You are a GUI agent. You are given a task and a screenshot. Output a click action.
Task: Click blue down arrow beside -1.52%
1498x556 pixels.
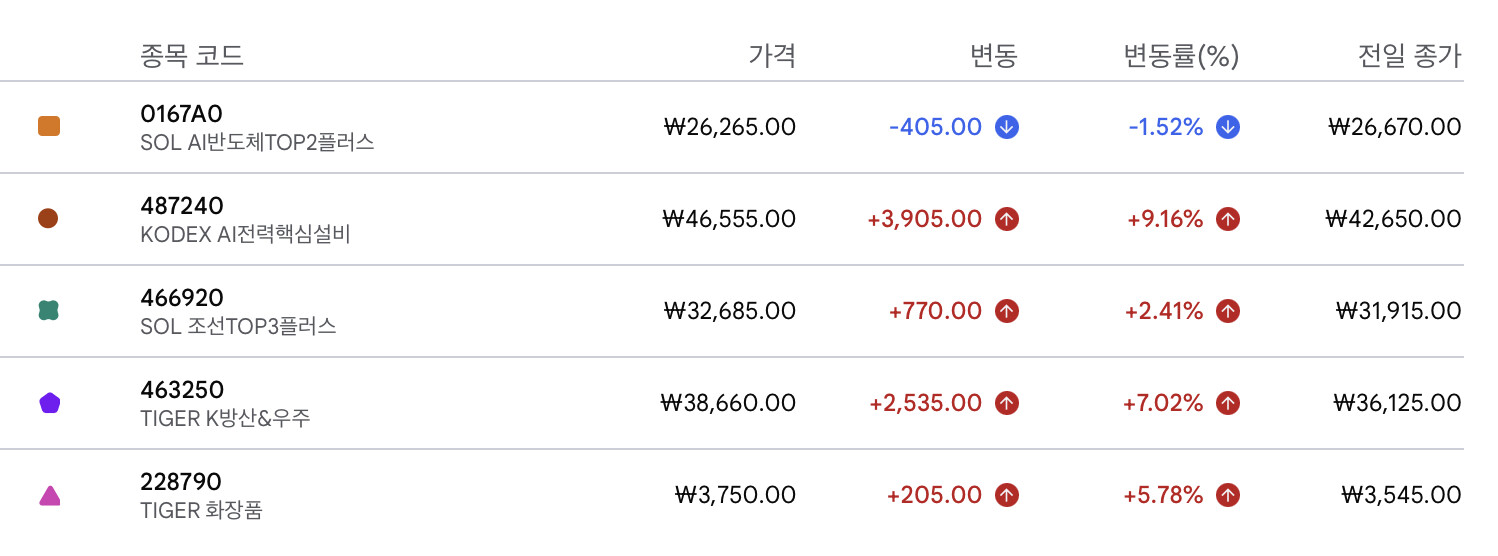pos(1228,127)
